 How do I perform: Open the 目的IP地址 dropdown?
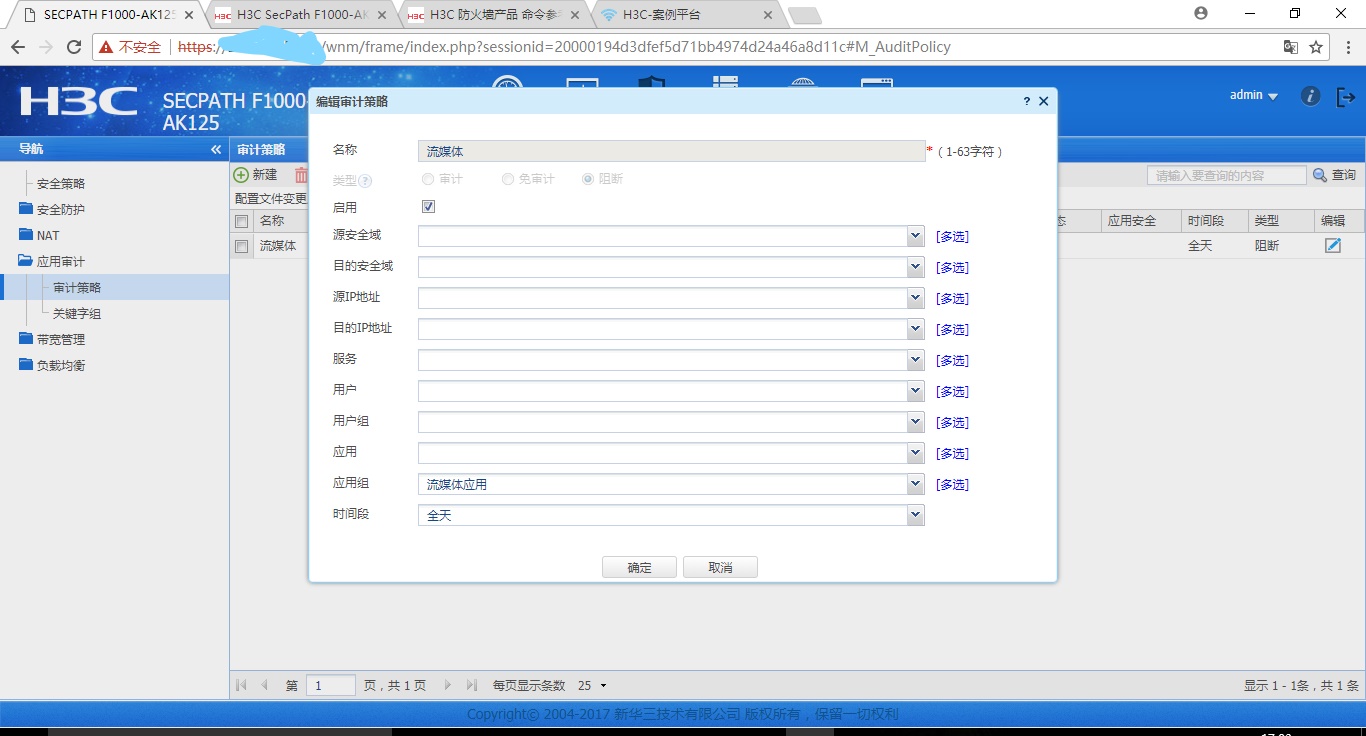(x=915, y=329)
